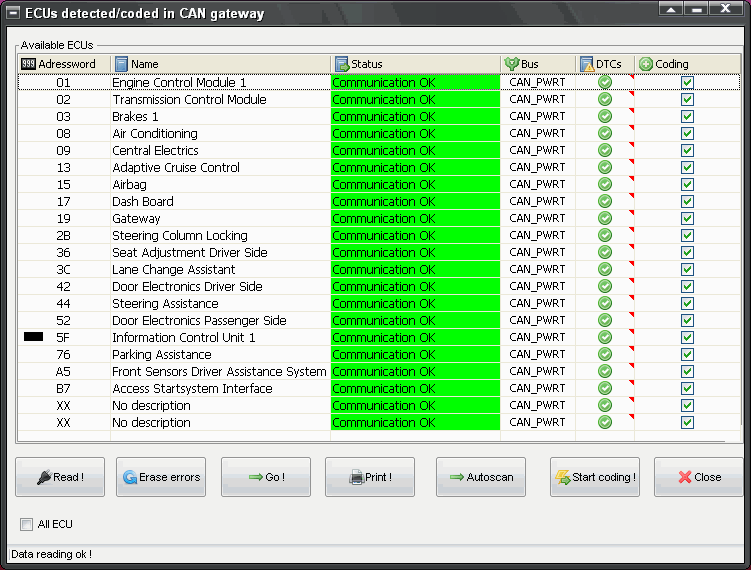This screenshot has width=751, height=570.
Task: Select the Central Electrics row name
Action: [155, 150]
